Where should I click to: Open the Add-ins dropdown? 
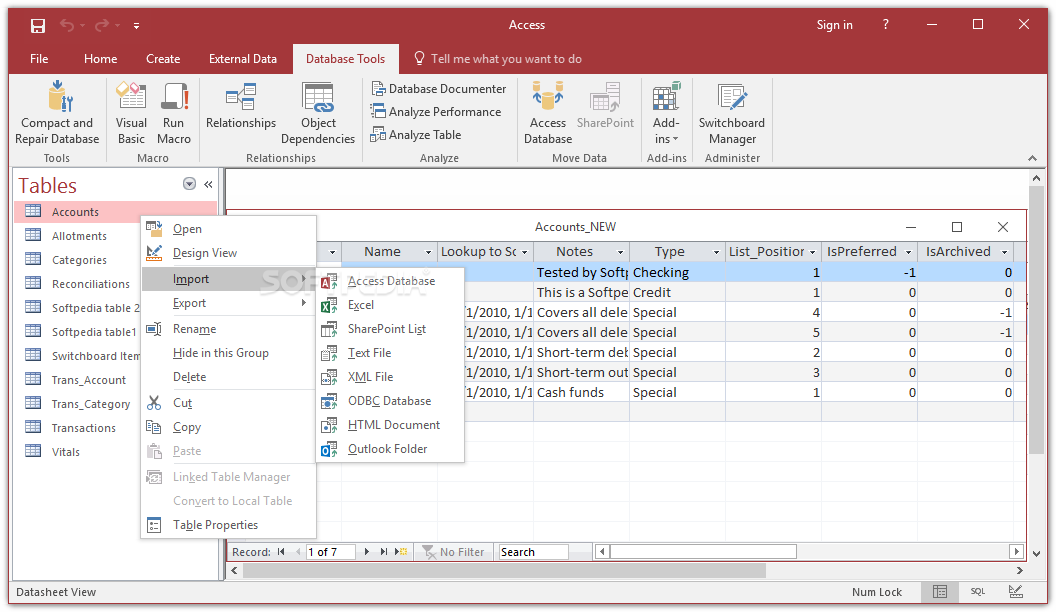[666, 112]
